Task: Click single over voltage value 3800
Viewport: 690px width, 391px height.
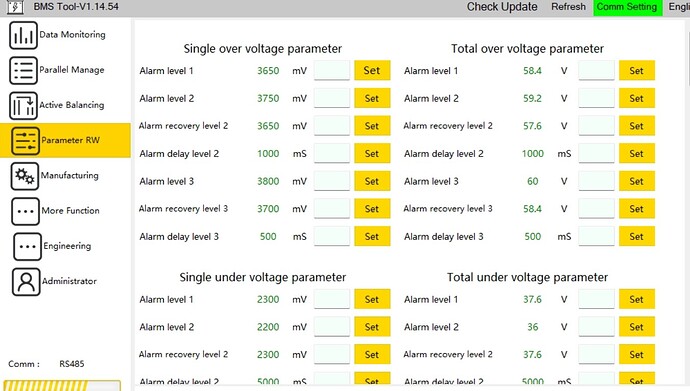Action: click(268, 181)
